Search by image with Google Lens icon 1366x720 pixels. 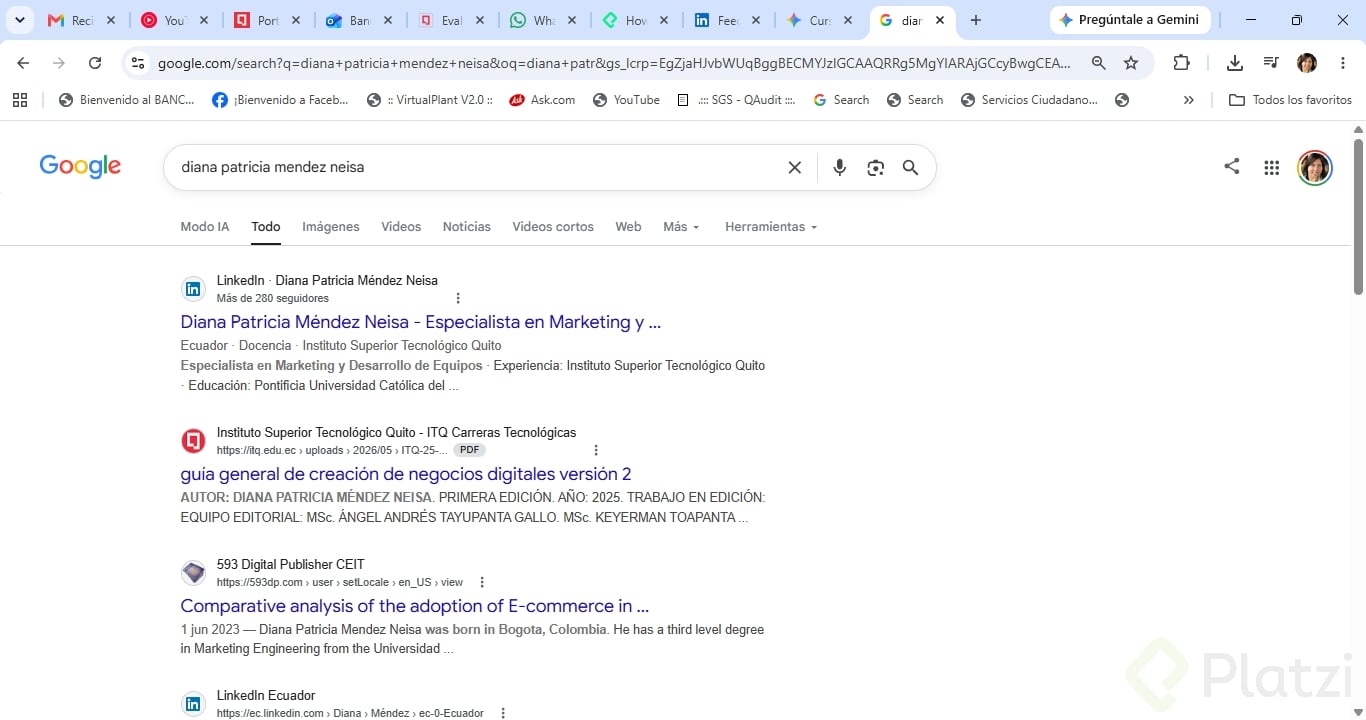point(876,168)
